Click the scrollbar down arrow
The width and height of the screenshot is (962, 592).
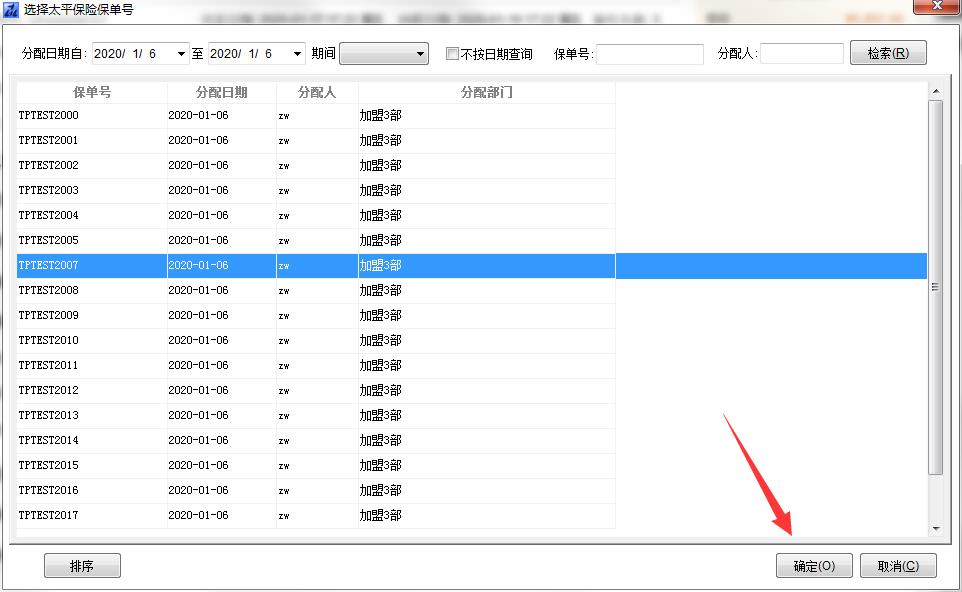[x=936, y=528]
